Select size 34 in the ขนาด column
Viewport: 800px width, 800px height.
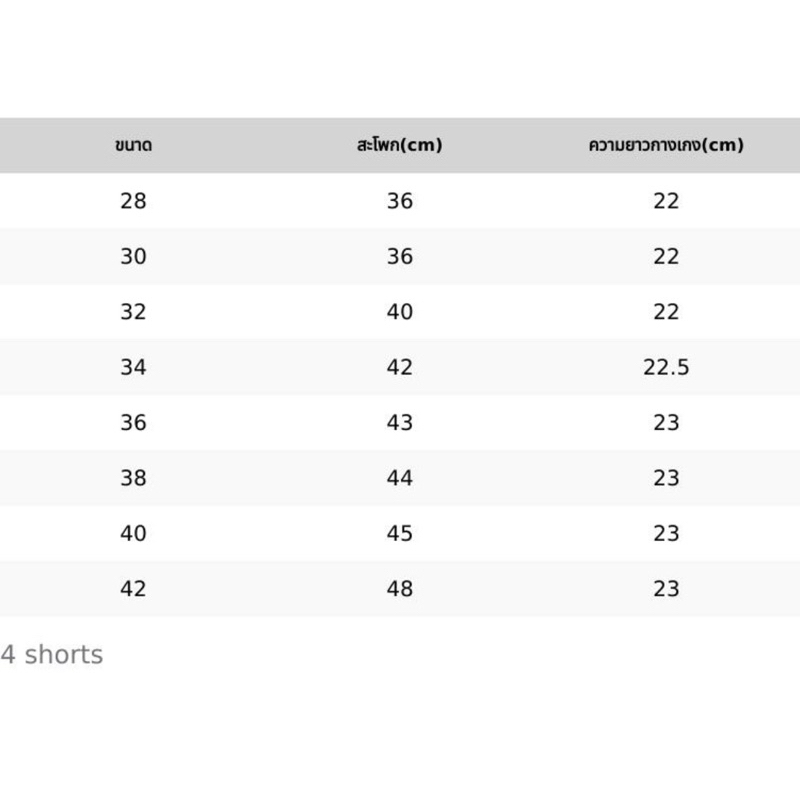pos(133,368)
